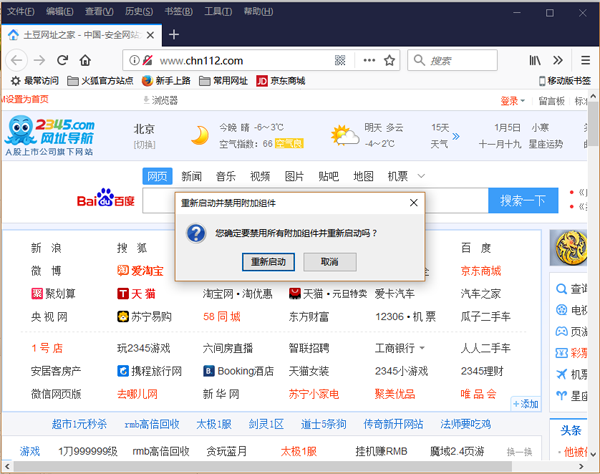Click the 取消 button in dialog
The image size is (600, 474).
(x=330, y=262)
